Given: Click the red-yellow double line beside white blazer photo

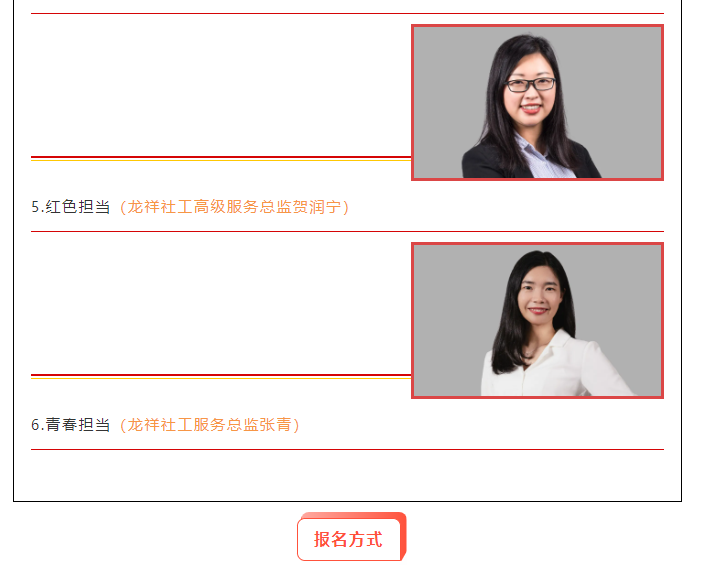Looking at the screenshot, I should [x=221, y=376].
